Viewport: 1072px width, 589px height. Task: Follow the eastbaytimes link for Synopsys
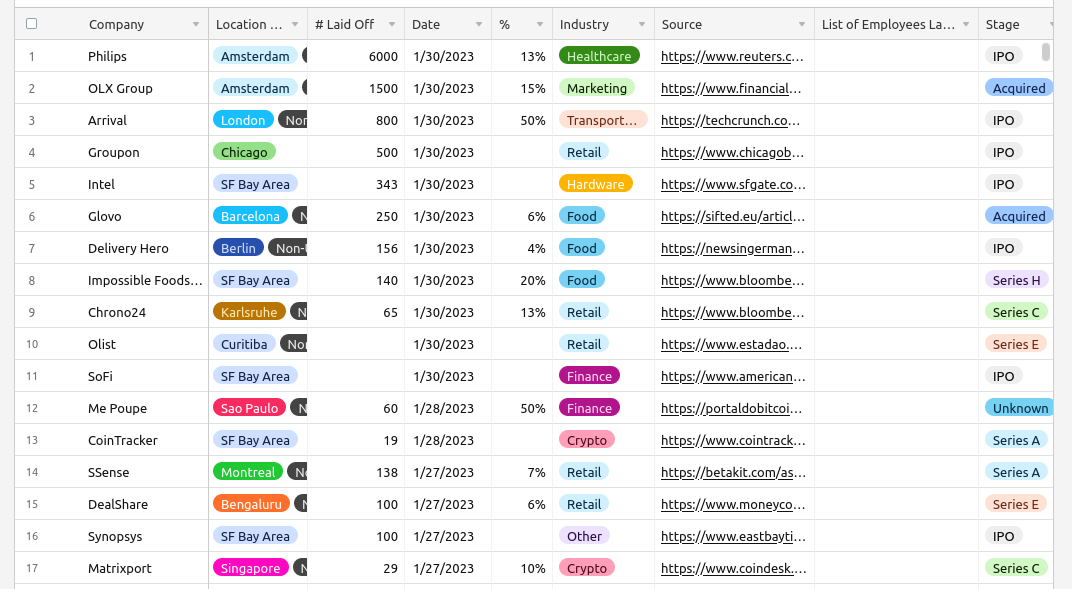(x=733, y=537)
